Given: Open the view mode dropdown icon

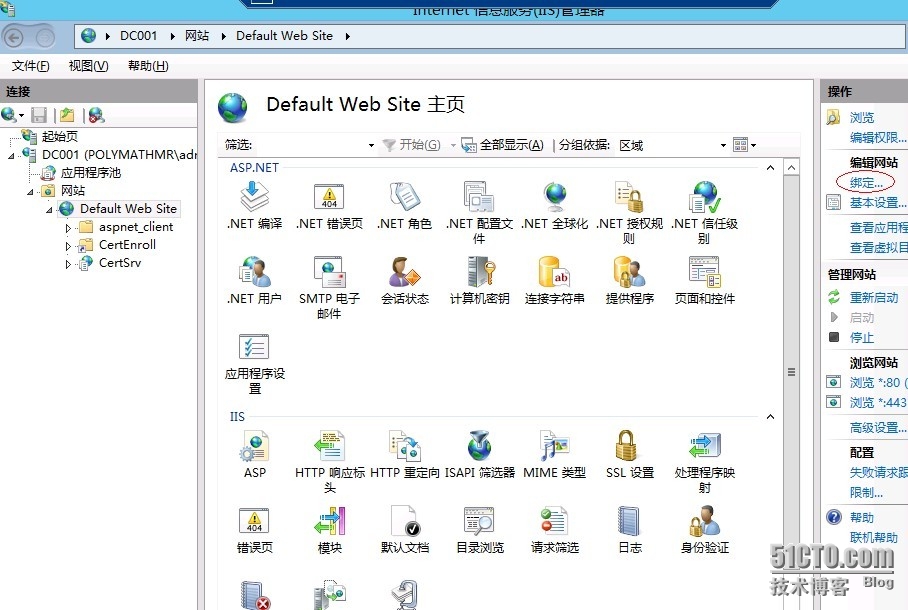Looking at the screenshot, I should (745, 144).
